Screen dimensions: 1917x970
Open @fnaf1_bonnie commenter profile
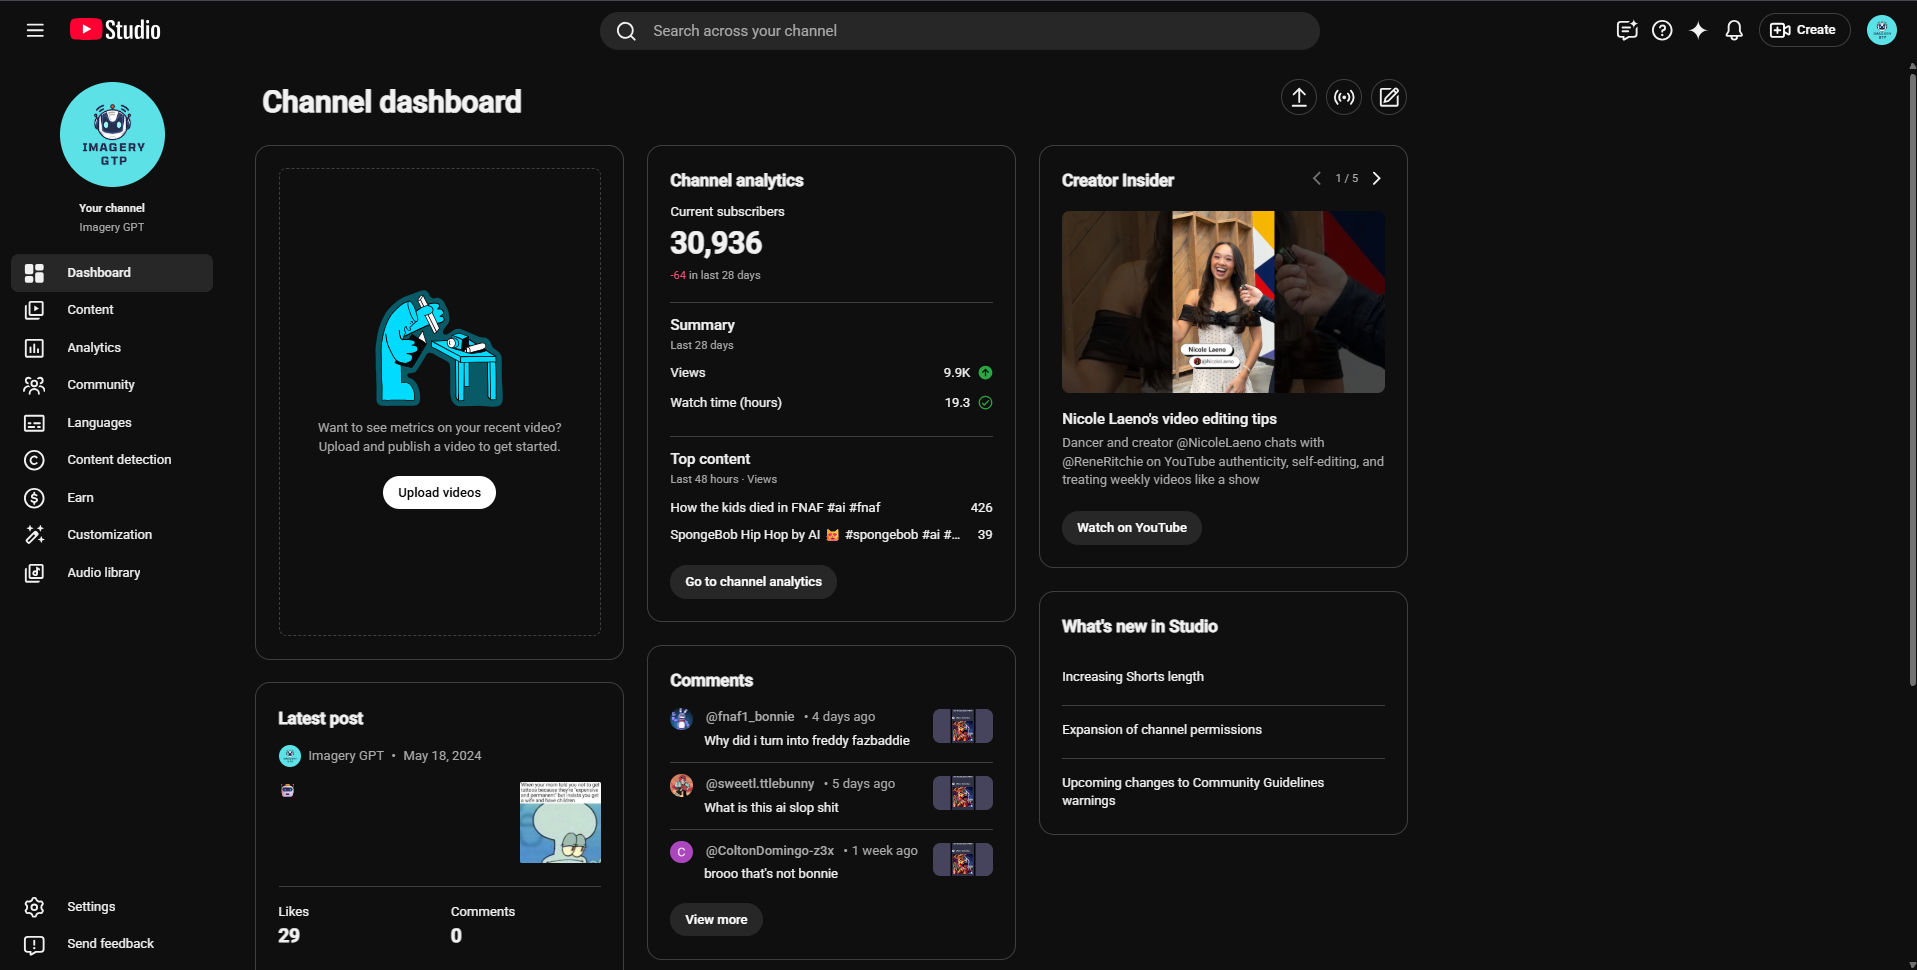(750, 717)
